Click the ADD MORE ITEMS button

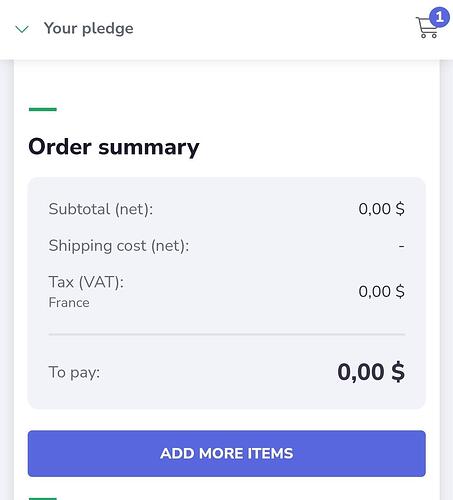coord(227,453)
